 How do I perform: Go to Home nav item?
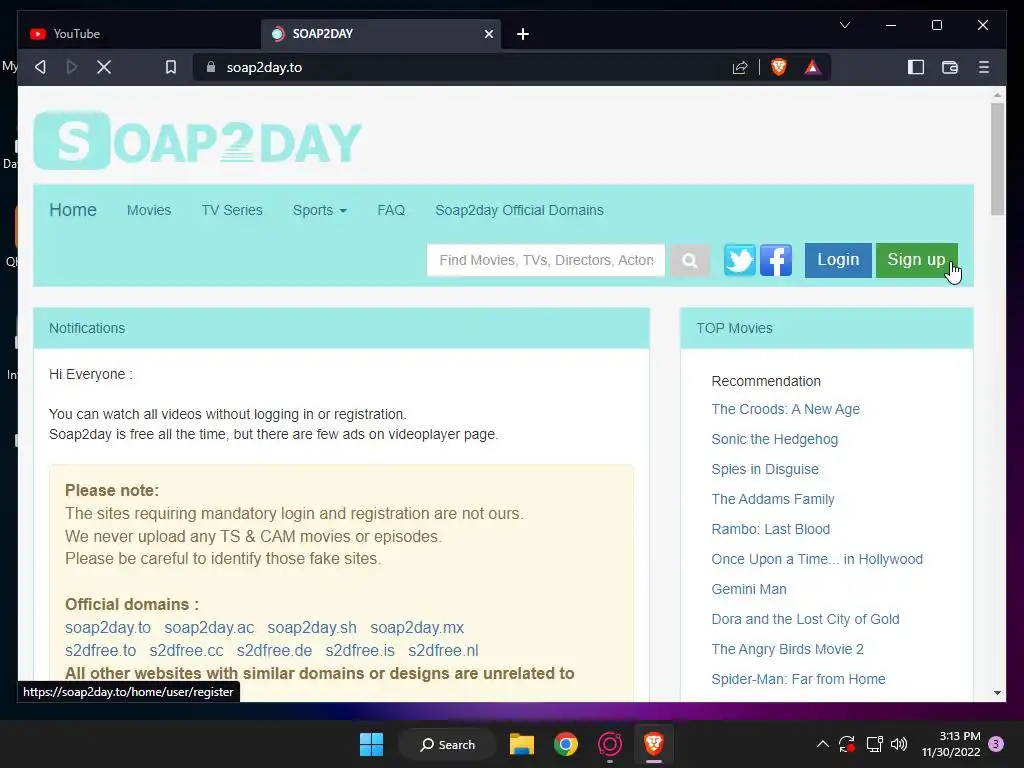(x=73, y=210)
